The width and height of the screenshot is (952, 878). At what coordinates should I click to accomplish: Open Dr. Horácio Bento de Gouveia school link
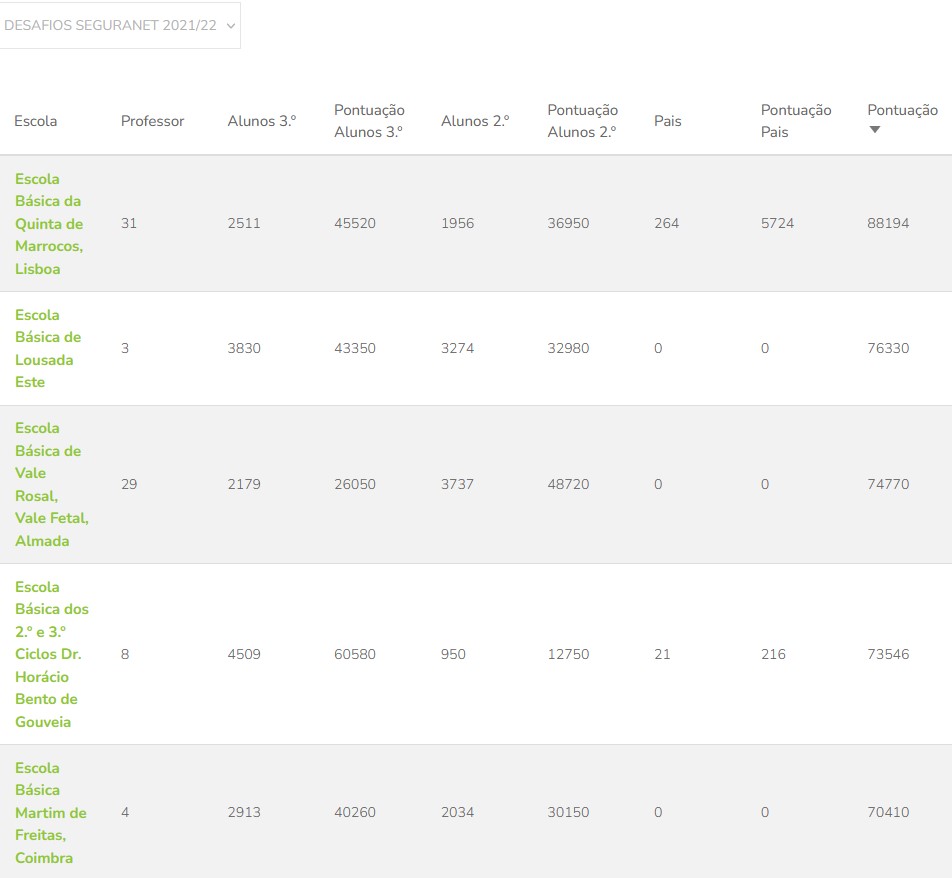(52, 654)
